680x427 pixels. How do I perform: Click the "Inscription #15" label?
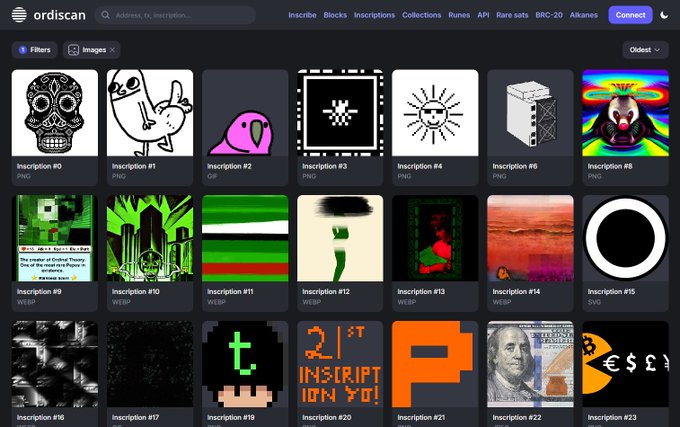pos(611,292)
